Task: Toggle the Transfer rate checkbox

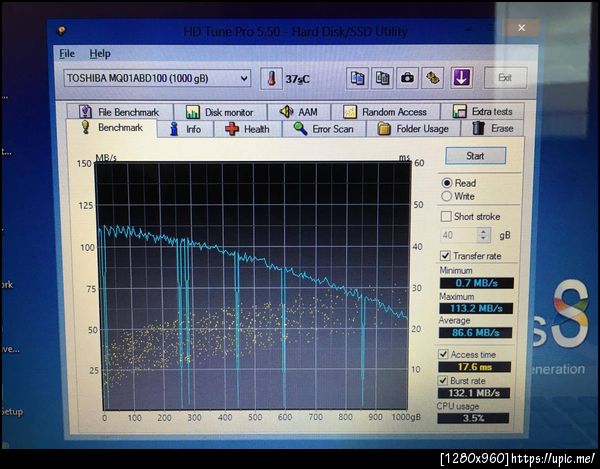Action: [x=445, y=256]
